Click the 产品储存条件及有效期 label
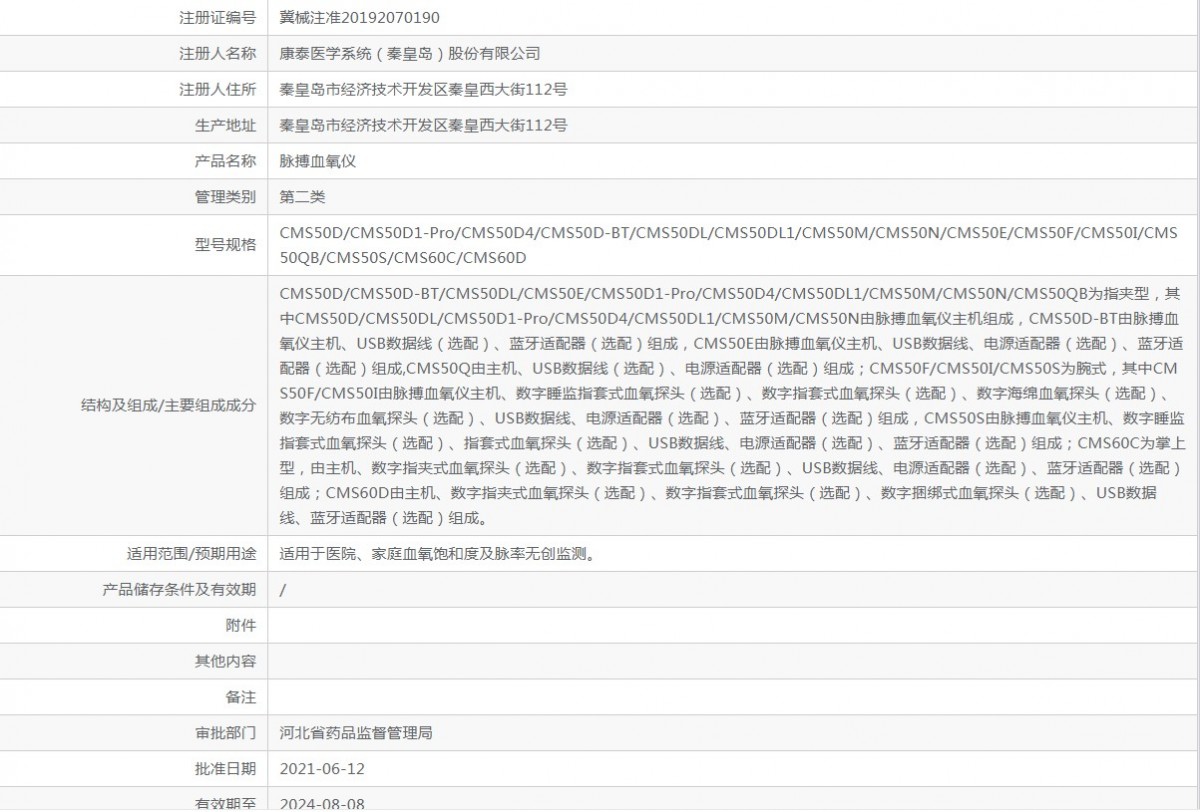Viewport: 1200px width, 812px height. (179, 589)
